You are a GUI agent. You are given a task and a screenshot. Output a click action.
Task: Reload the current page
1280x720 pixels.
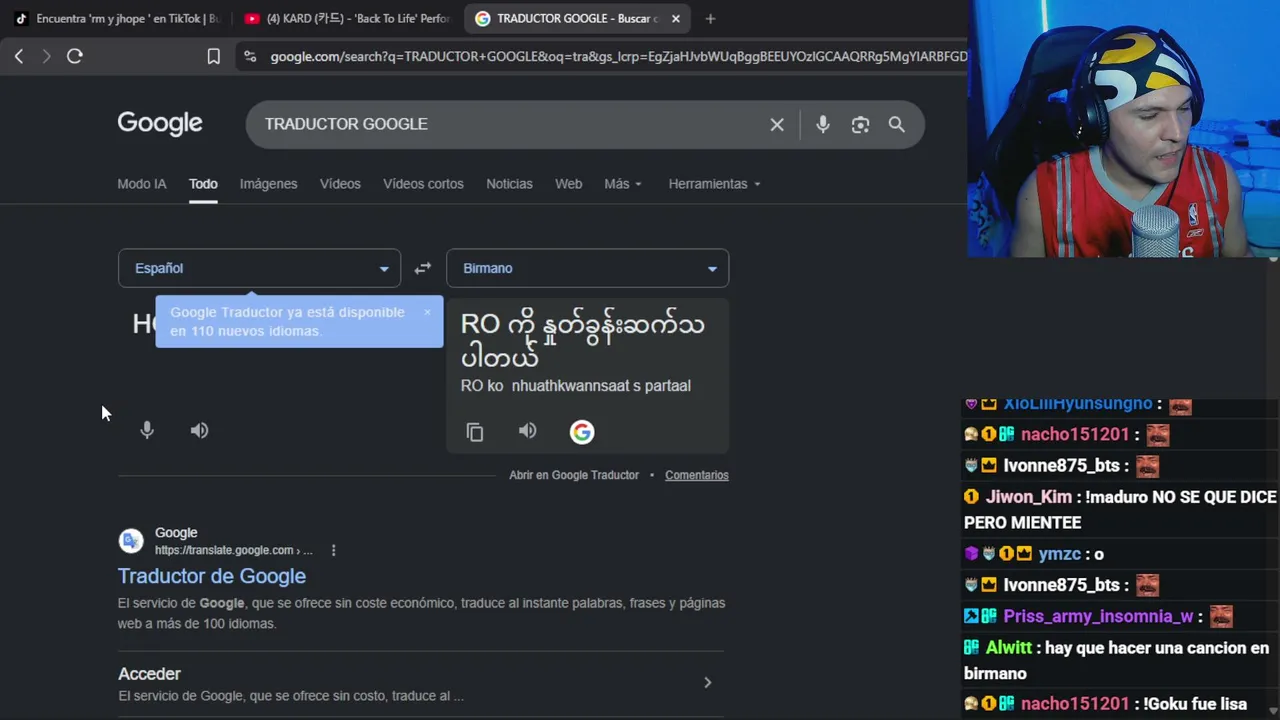(x=75, y=57)
